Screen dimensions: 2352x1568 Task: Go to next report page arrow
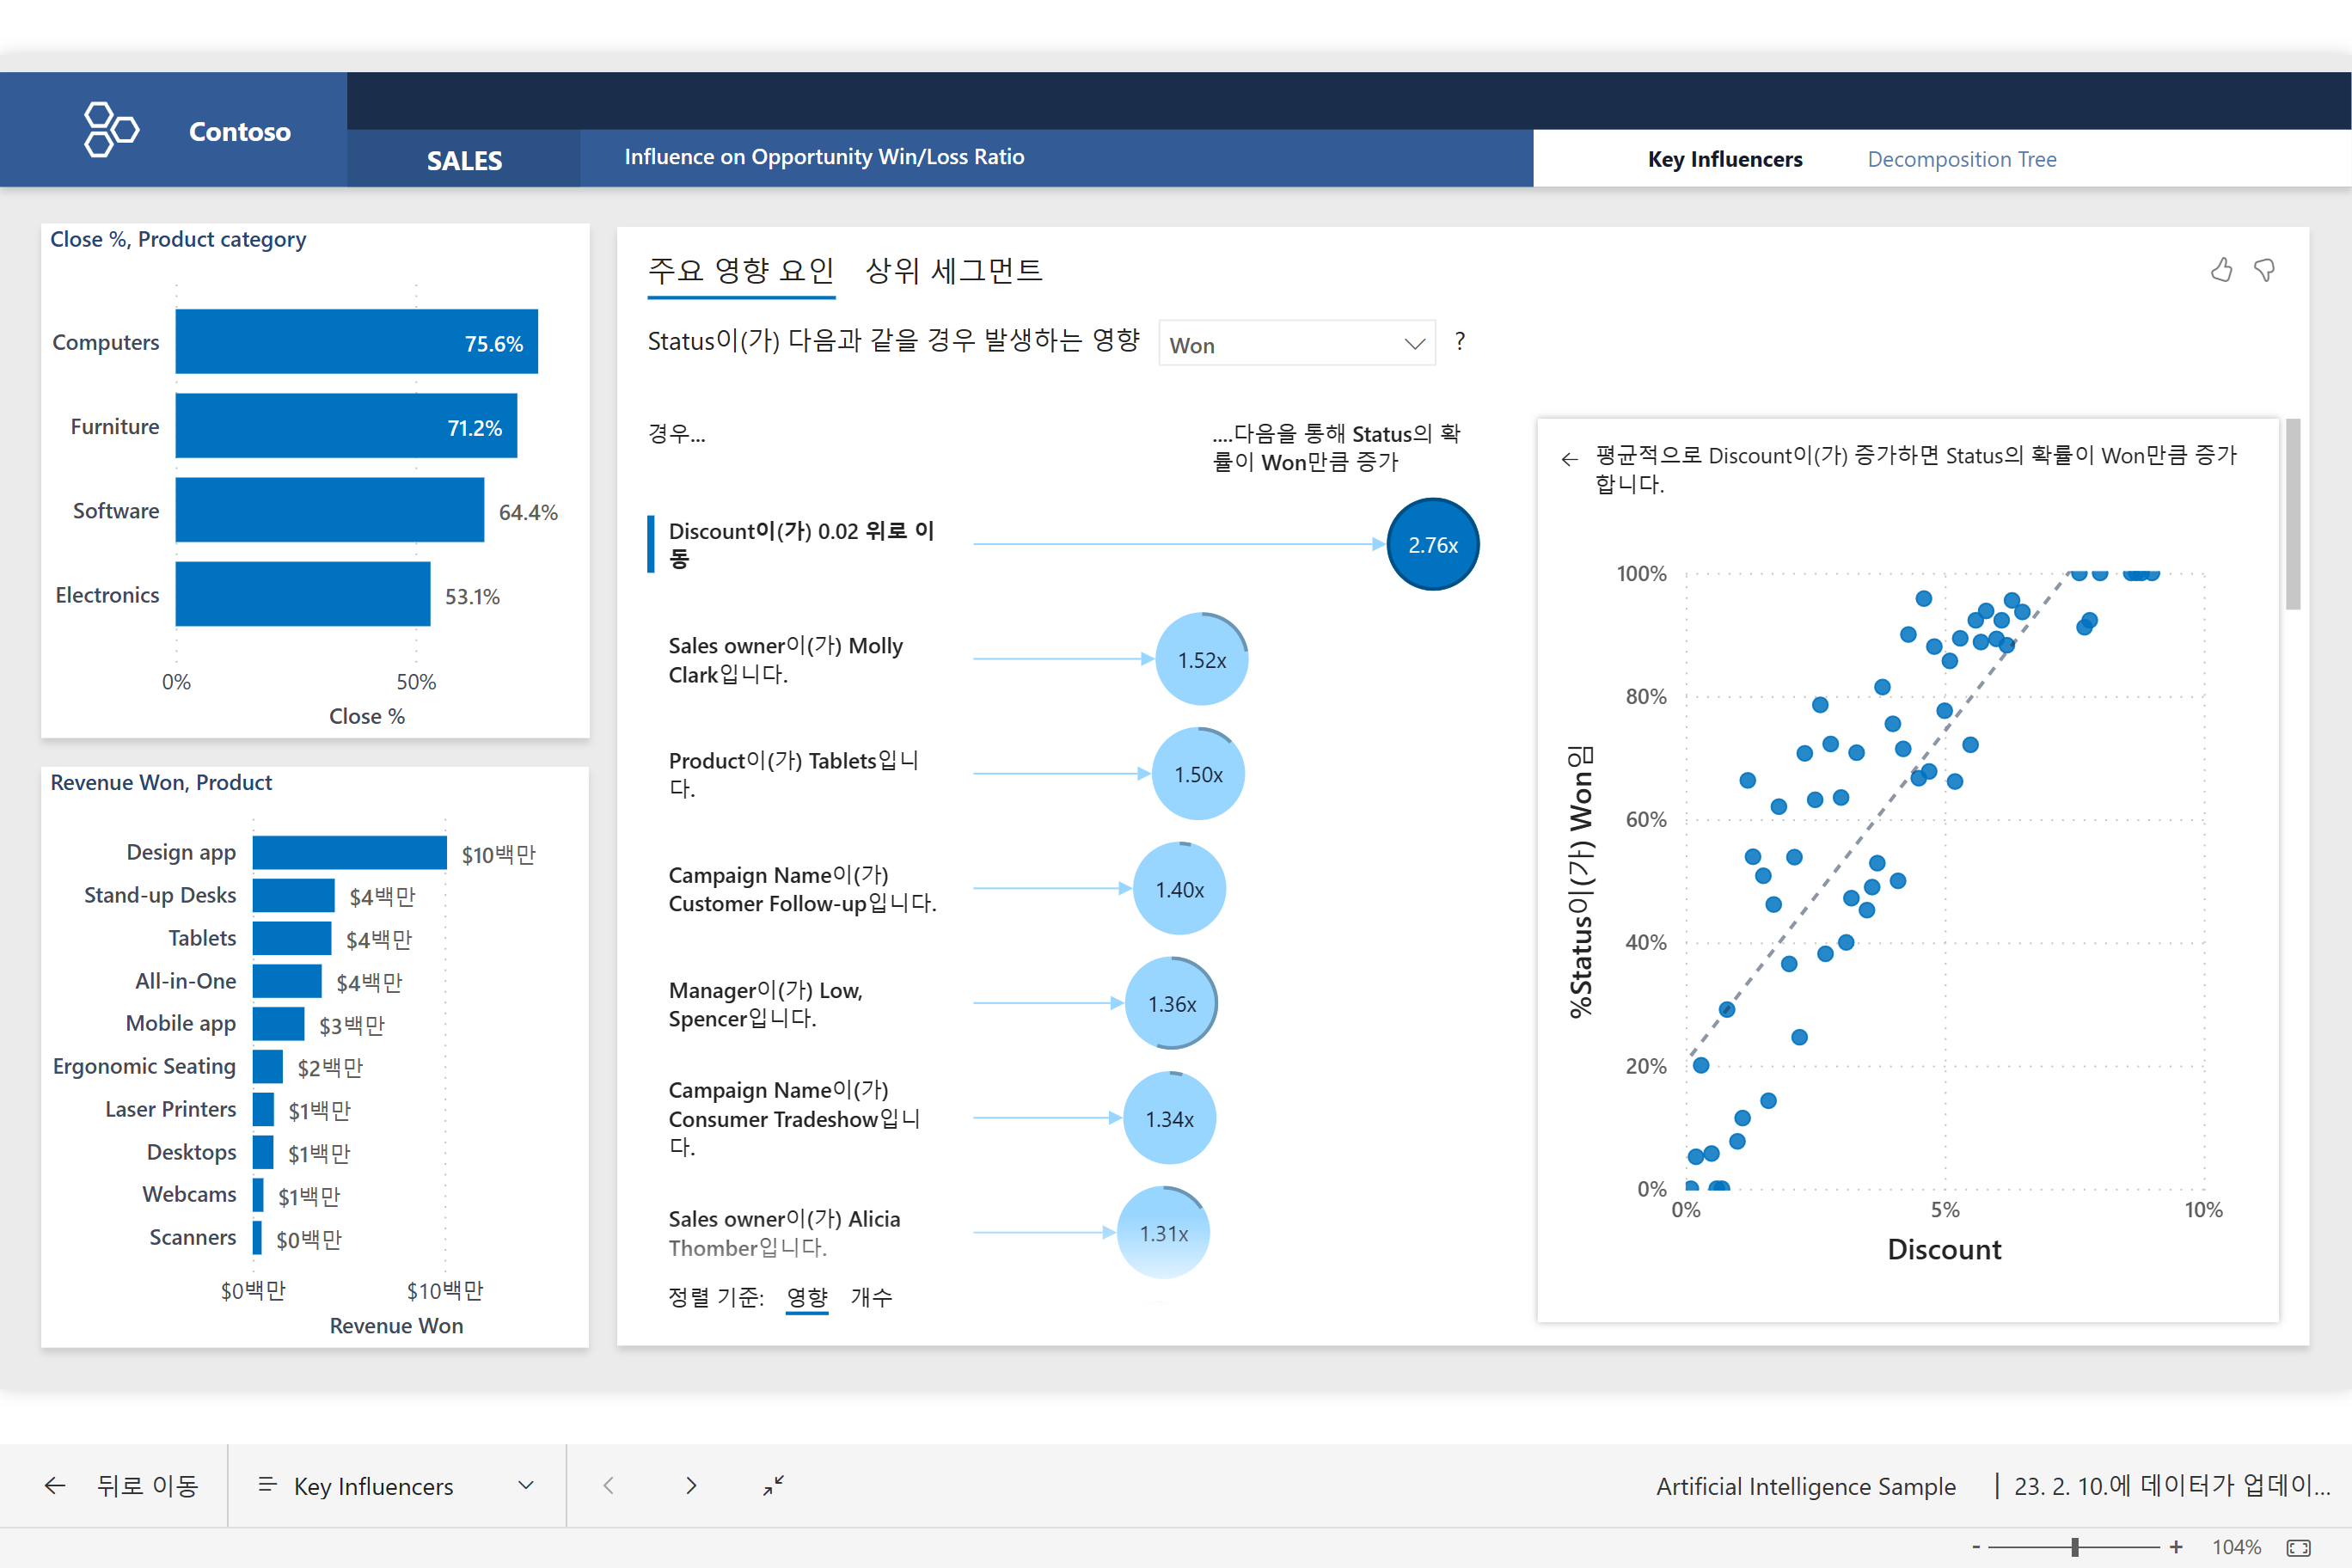tap(691, 1485)
